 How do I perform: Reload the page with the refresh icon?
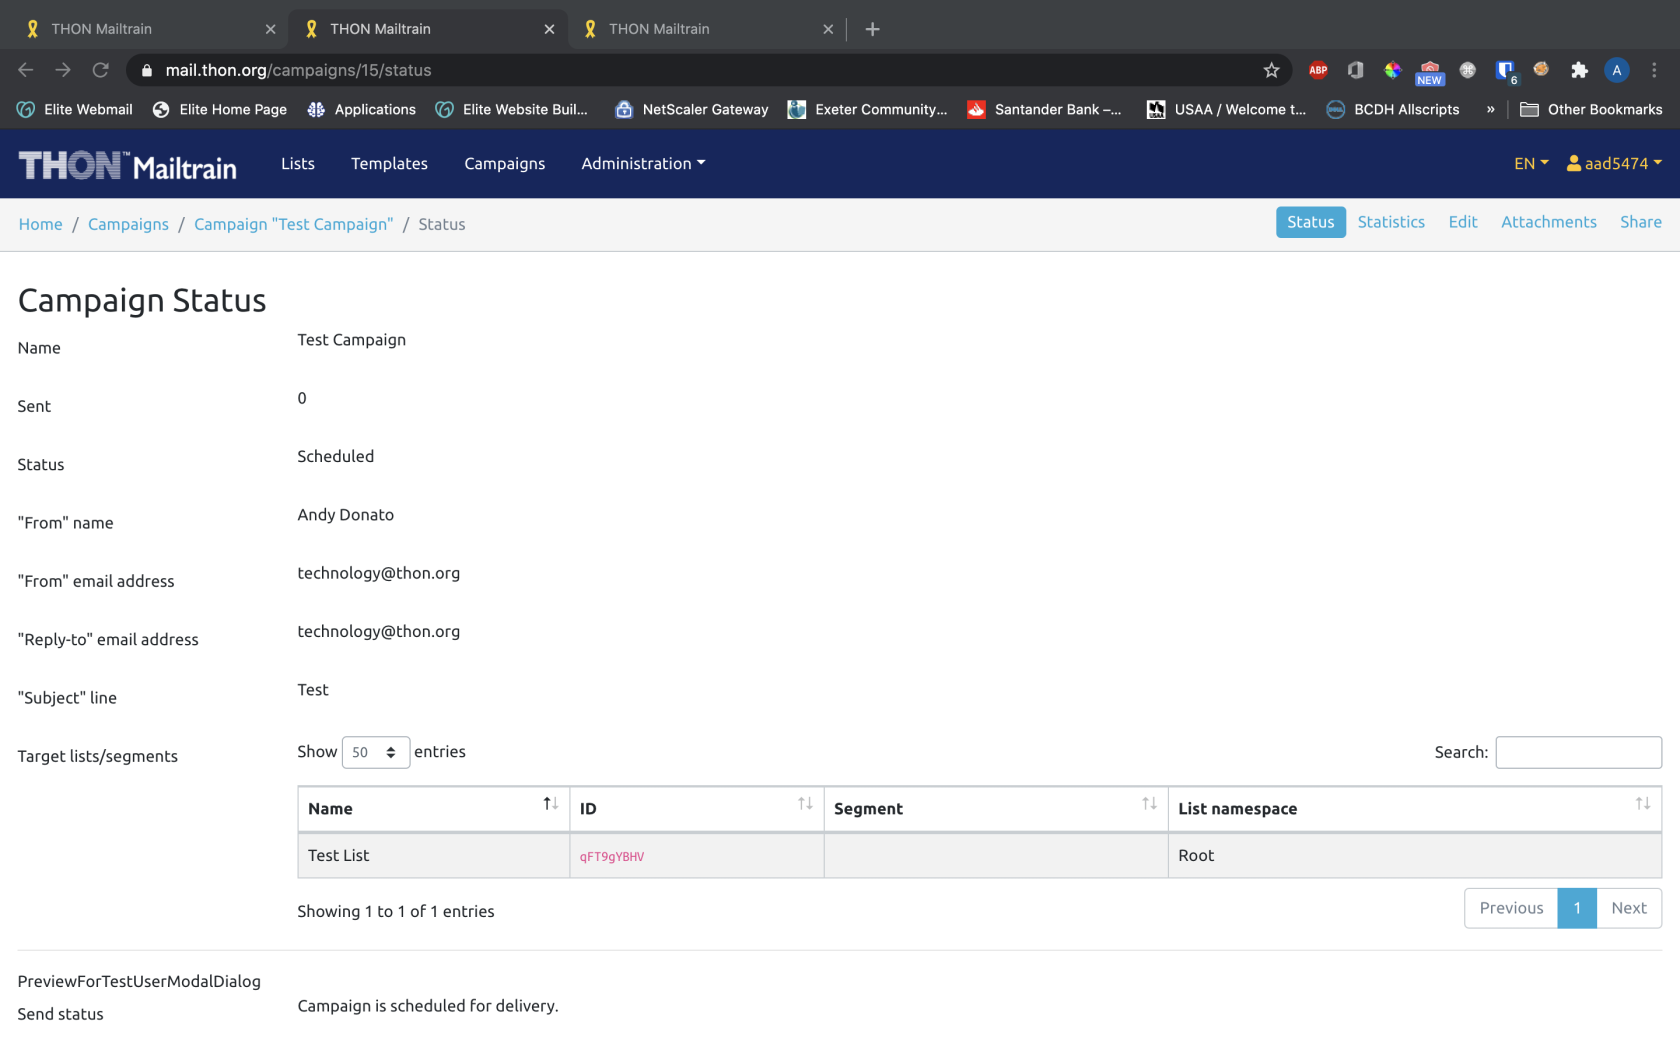tap(100, 70)
